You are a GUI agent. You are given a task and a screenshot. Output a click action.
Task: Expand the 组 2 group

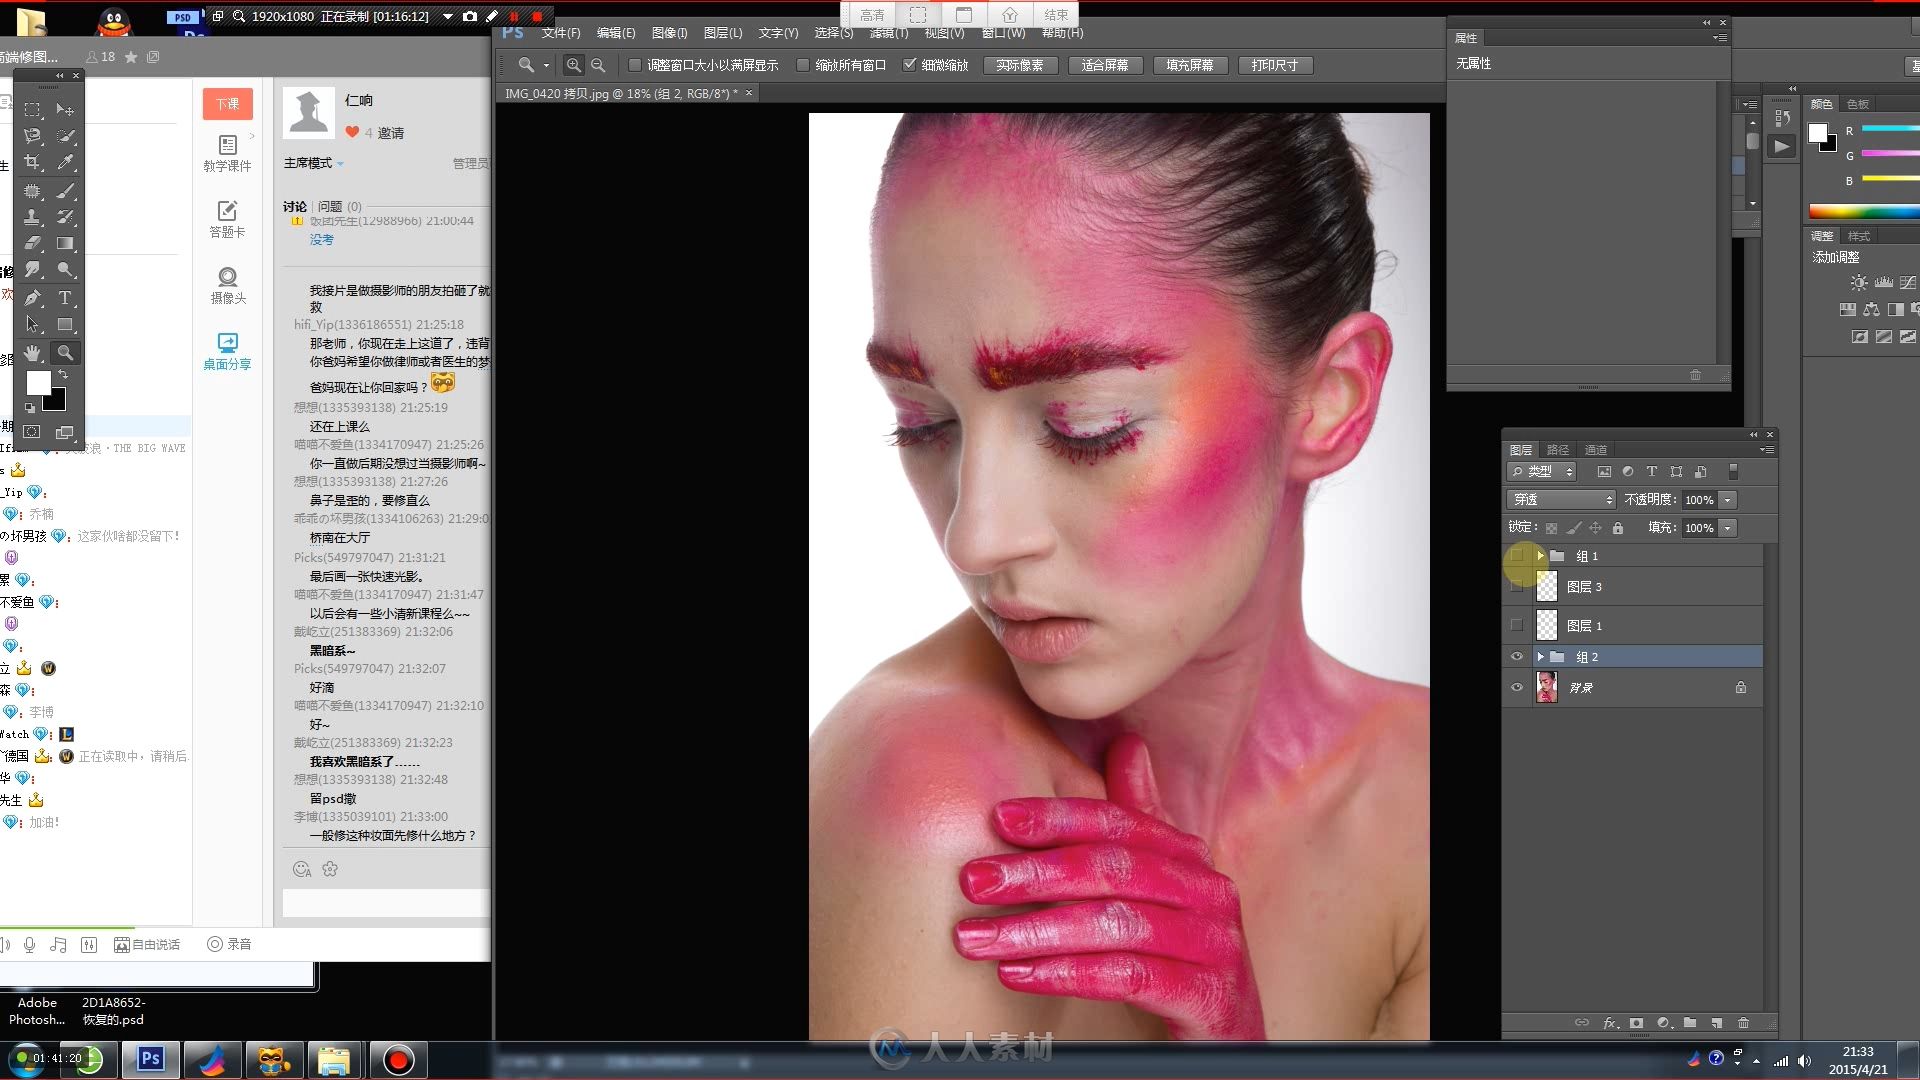1541,657
